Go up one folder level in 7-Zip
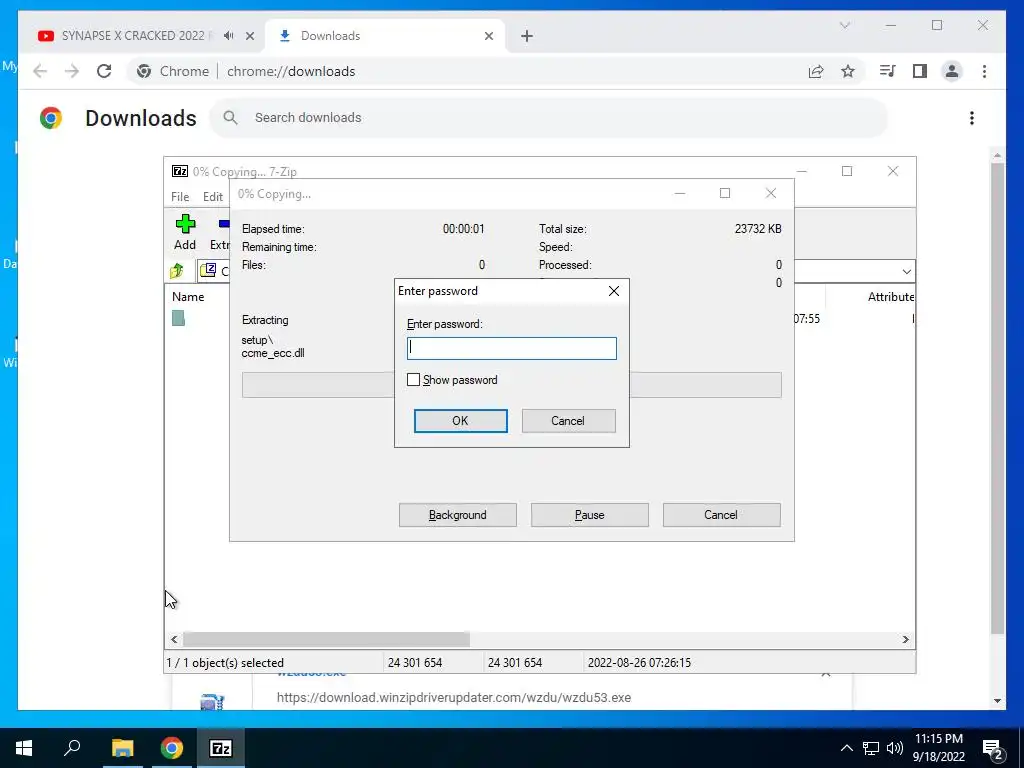This screenshot has height=768, width=1024. tap(177, 270)
